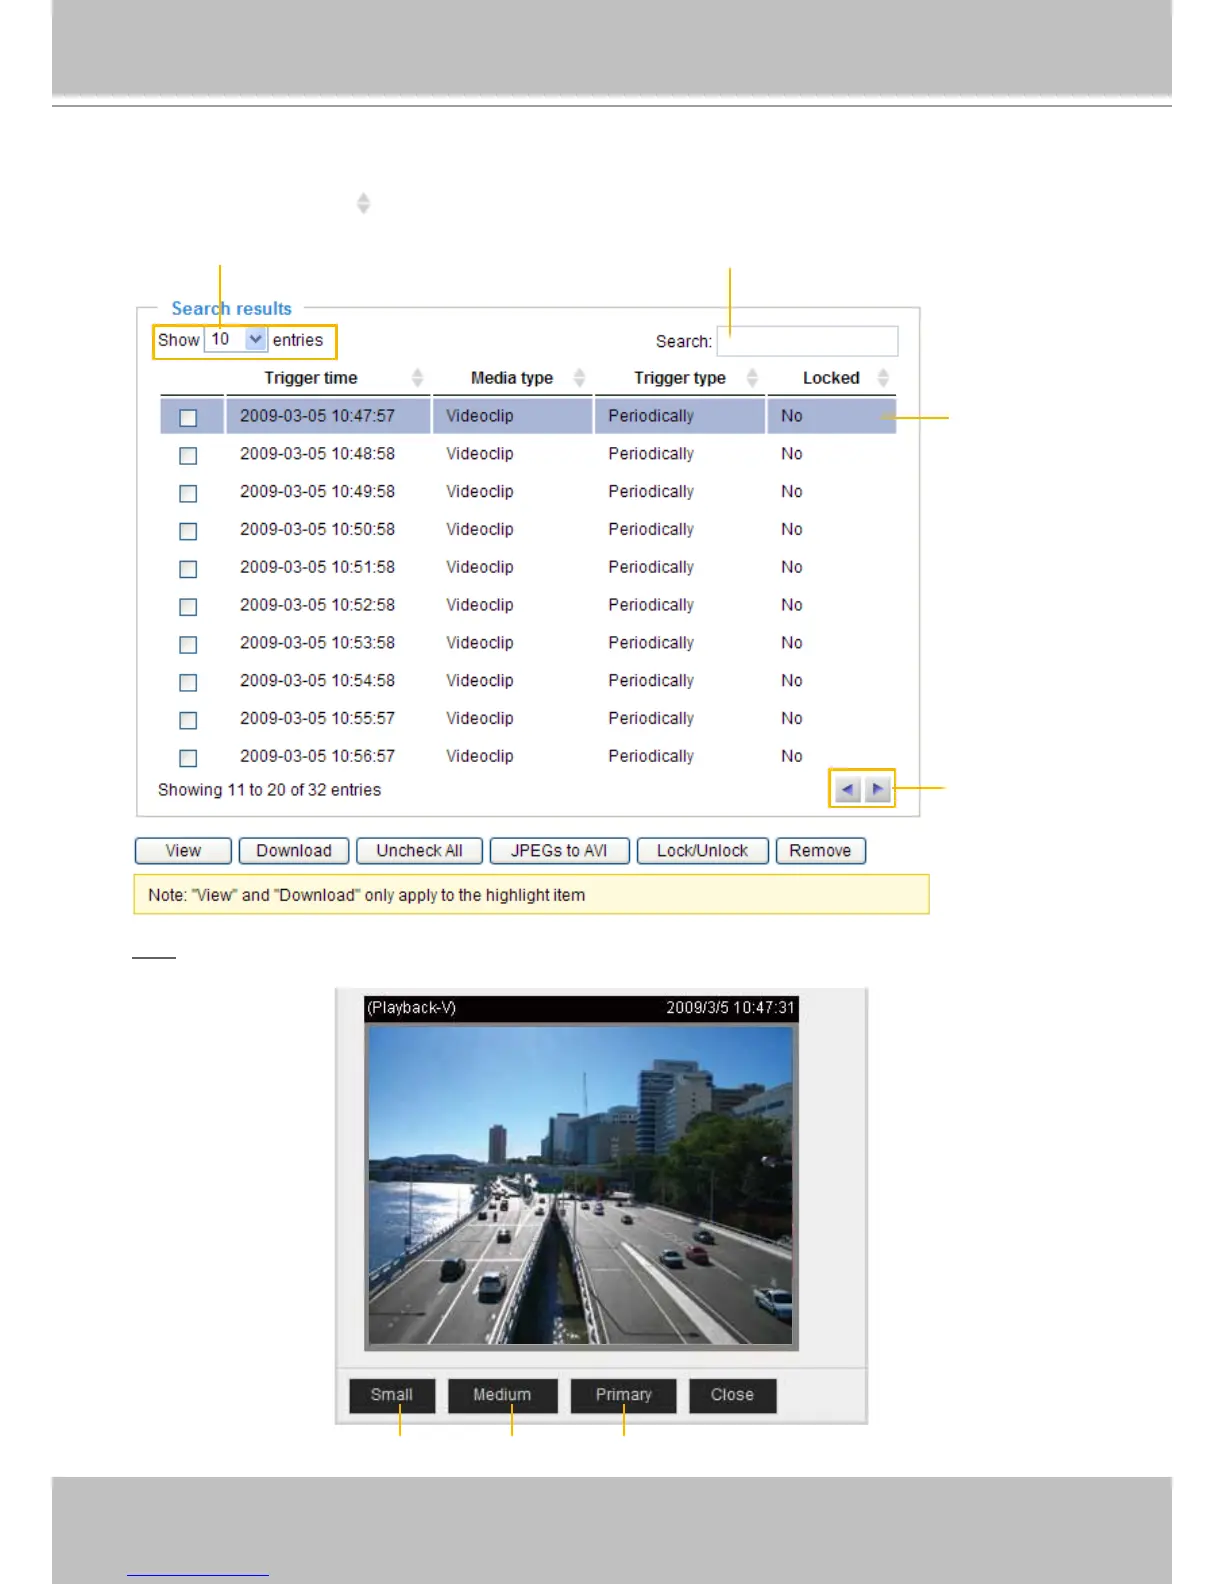Select checkbox next to 10:56:57 entry

[x=188, y=758]
